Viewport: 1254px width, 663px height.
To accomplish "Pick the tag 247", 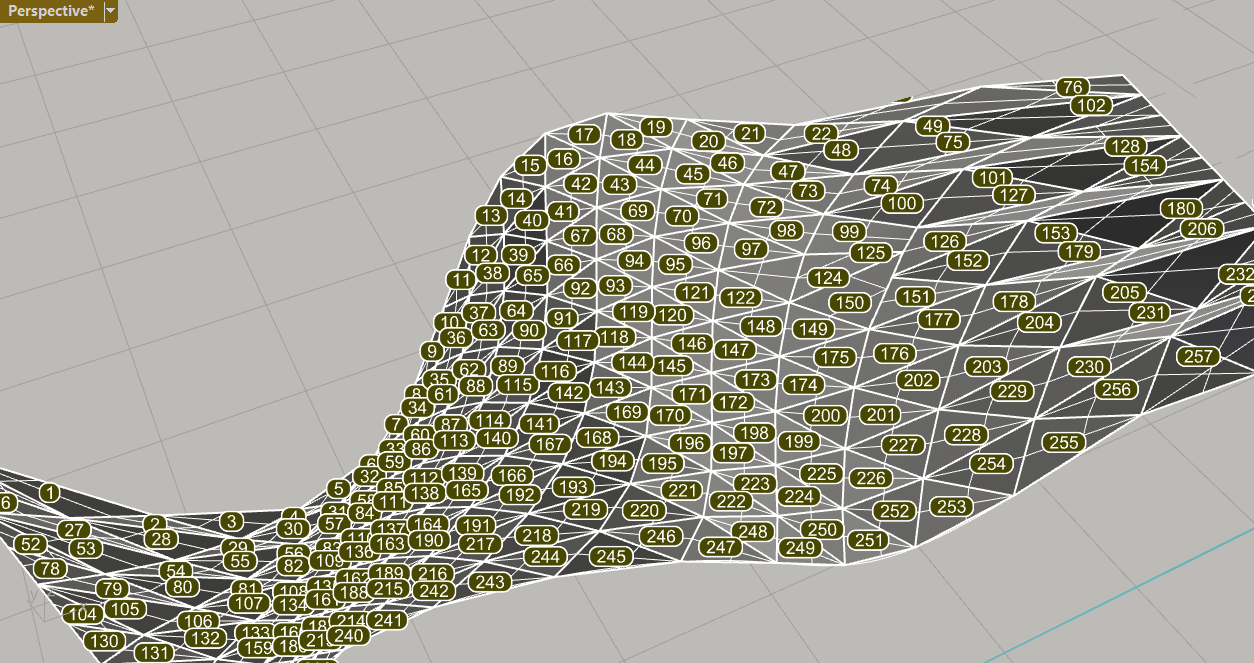I will 720,546.
